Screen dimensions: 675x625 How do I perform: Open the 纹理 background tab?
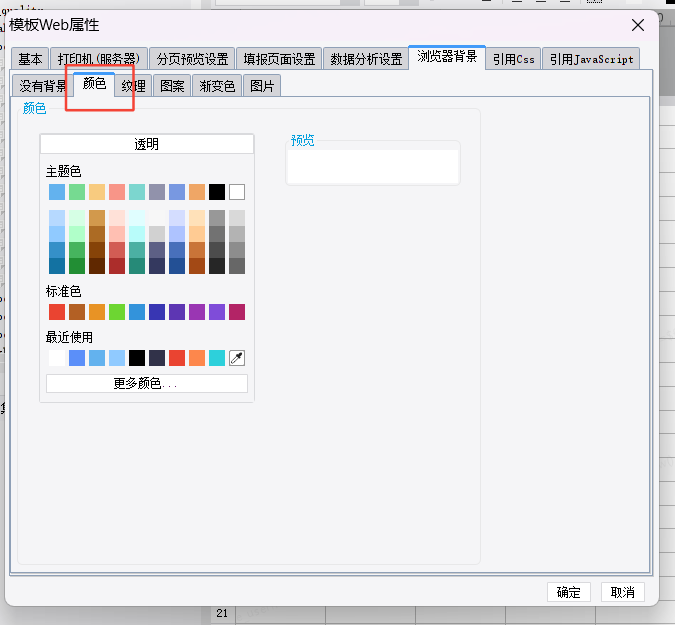click(x=133, y=86)
